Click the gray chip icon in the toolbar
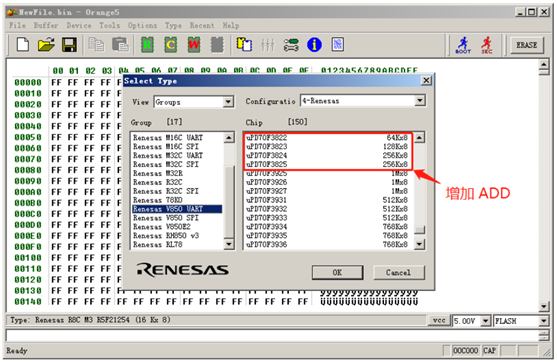 217,45
